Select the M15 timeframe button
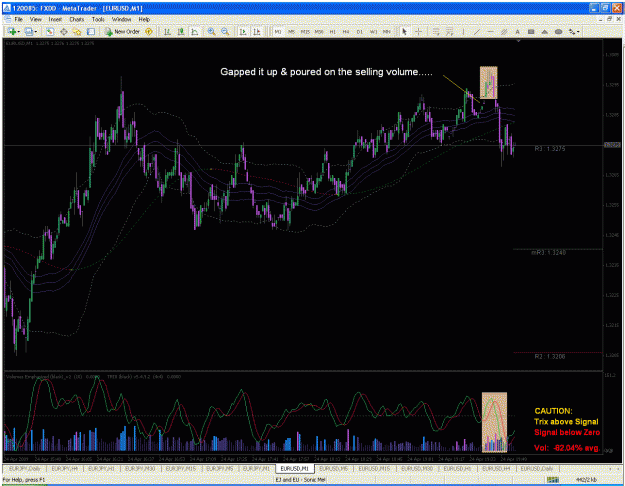Image resolution: width=625 pixels, height=486 pixels. point(305,31)
